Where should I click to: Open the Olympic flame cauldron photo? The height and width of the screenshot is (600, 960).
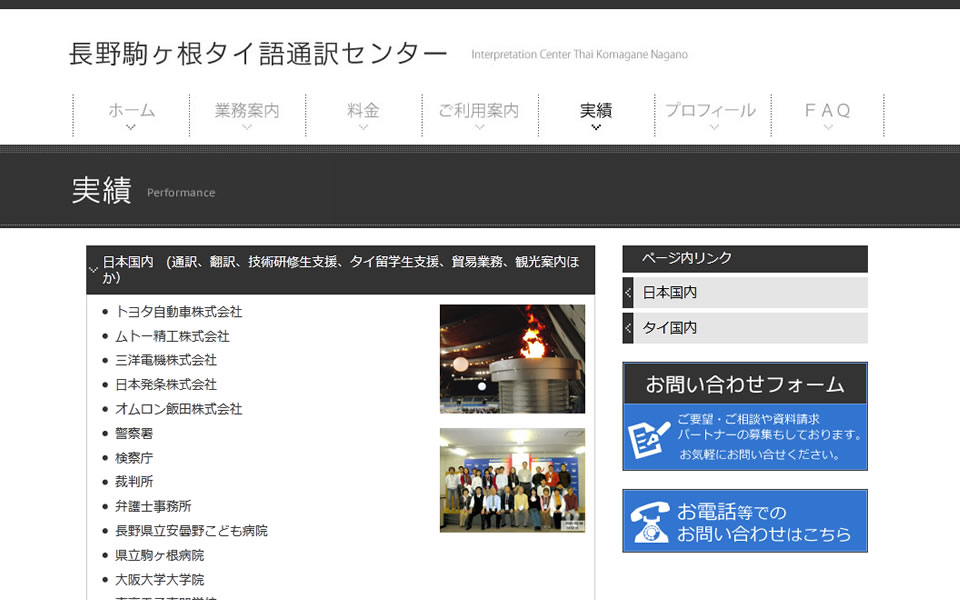(x=512, y=359)
